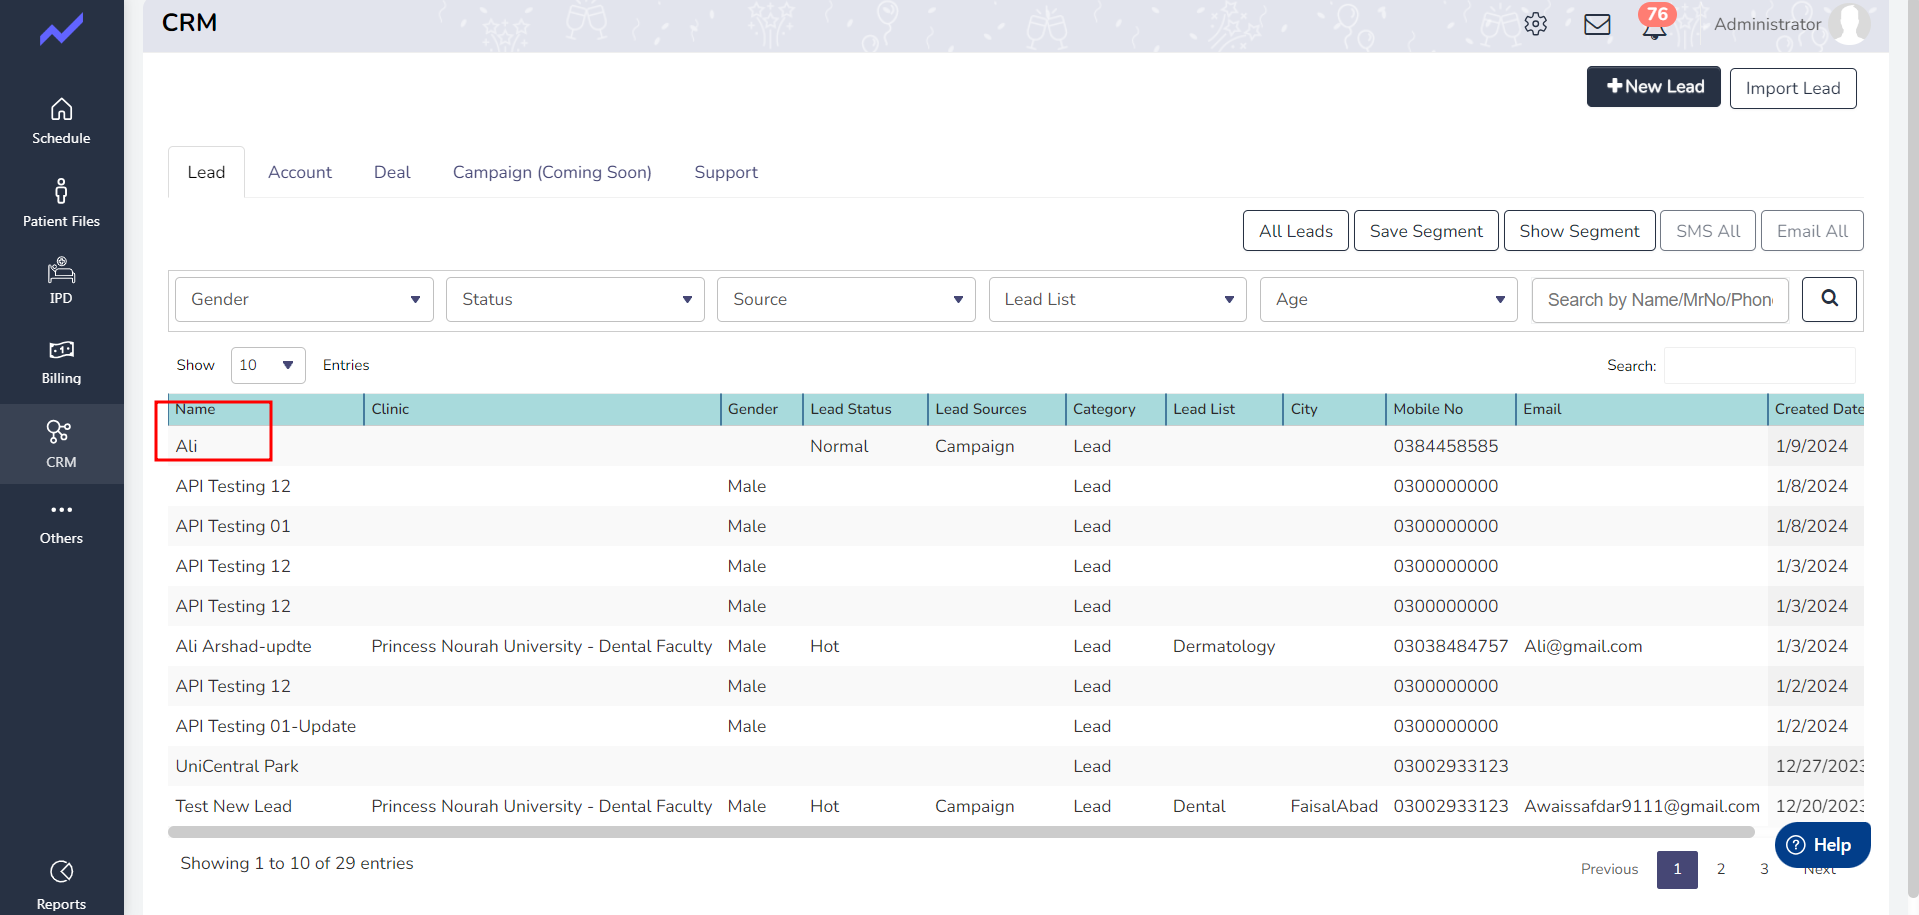This screenshot has height=915, width=1919.
Task: Switch to the Account tab
Action: [x=300, y=172]
